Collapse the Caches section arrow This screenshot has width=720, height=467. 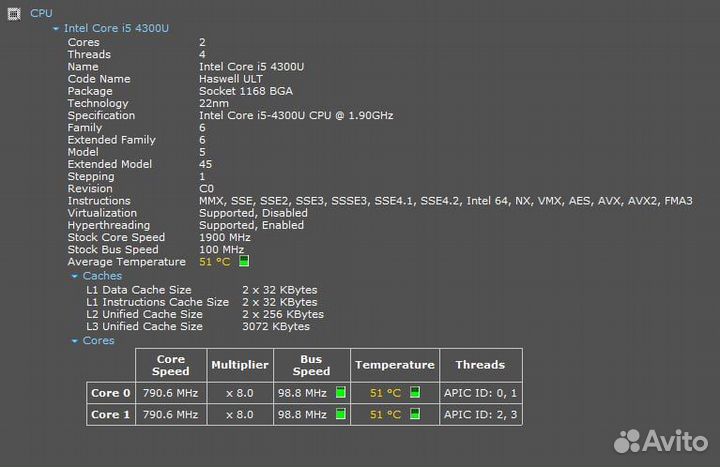click(x=74, y=276)
